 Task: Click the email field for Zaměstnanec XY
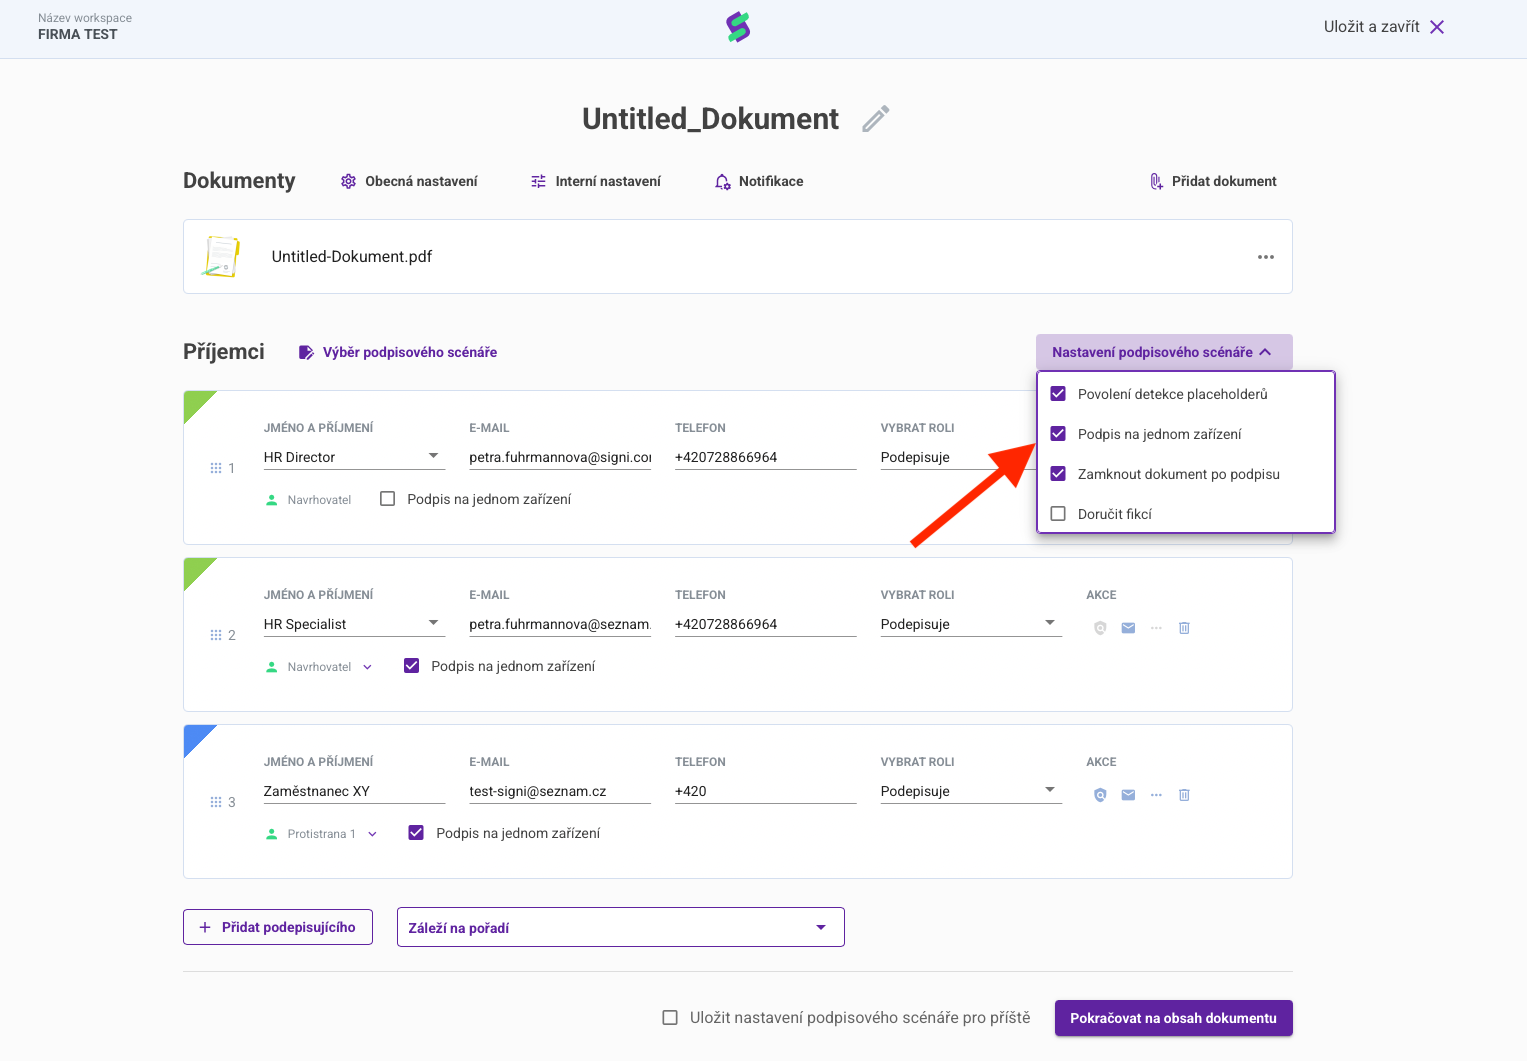[559, 791]
